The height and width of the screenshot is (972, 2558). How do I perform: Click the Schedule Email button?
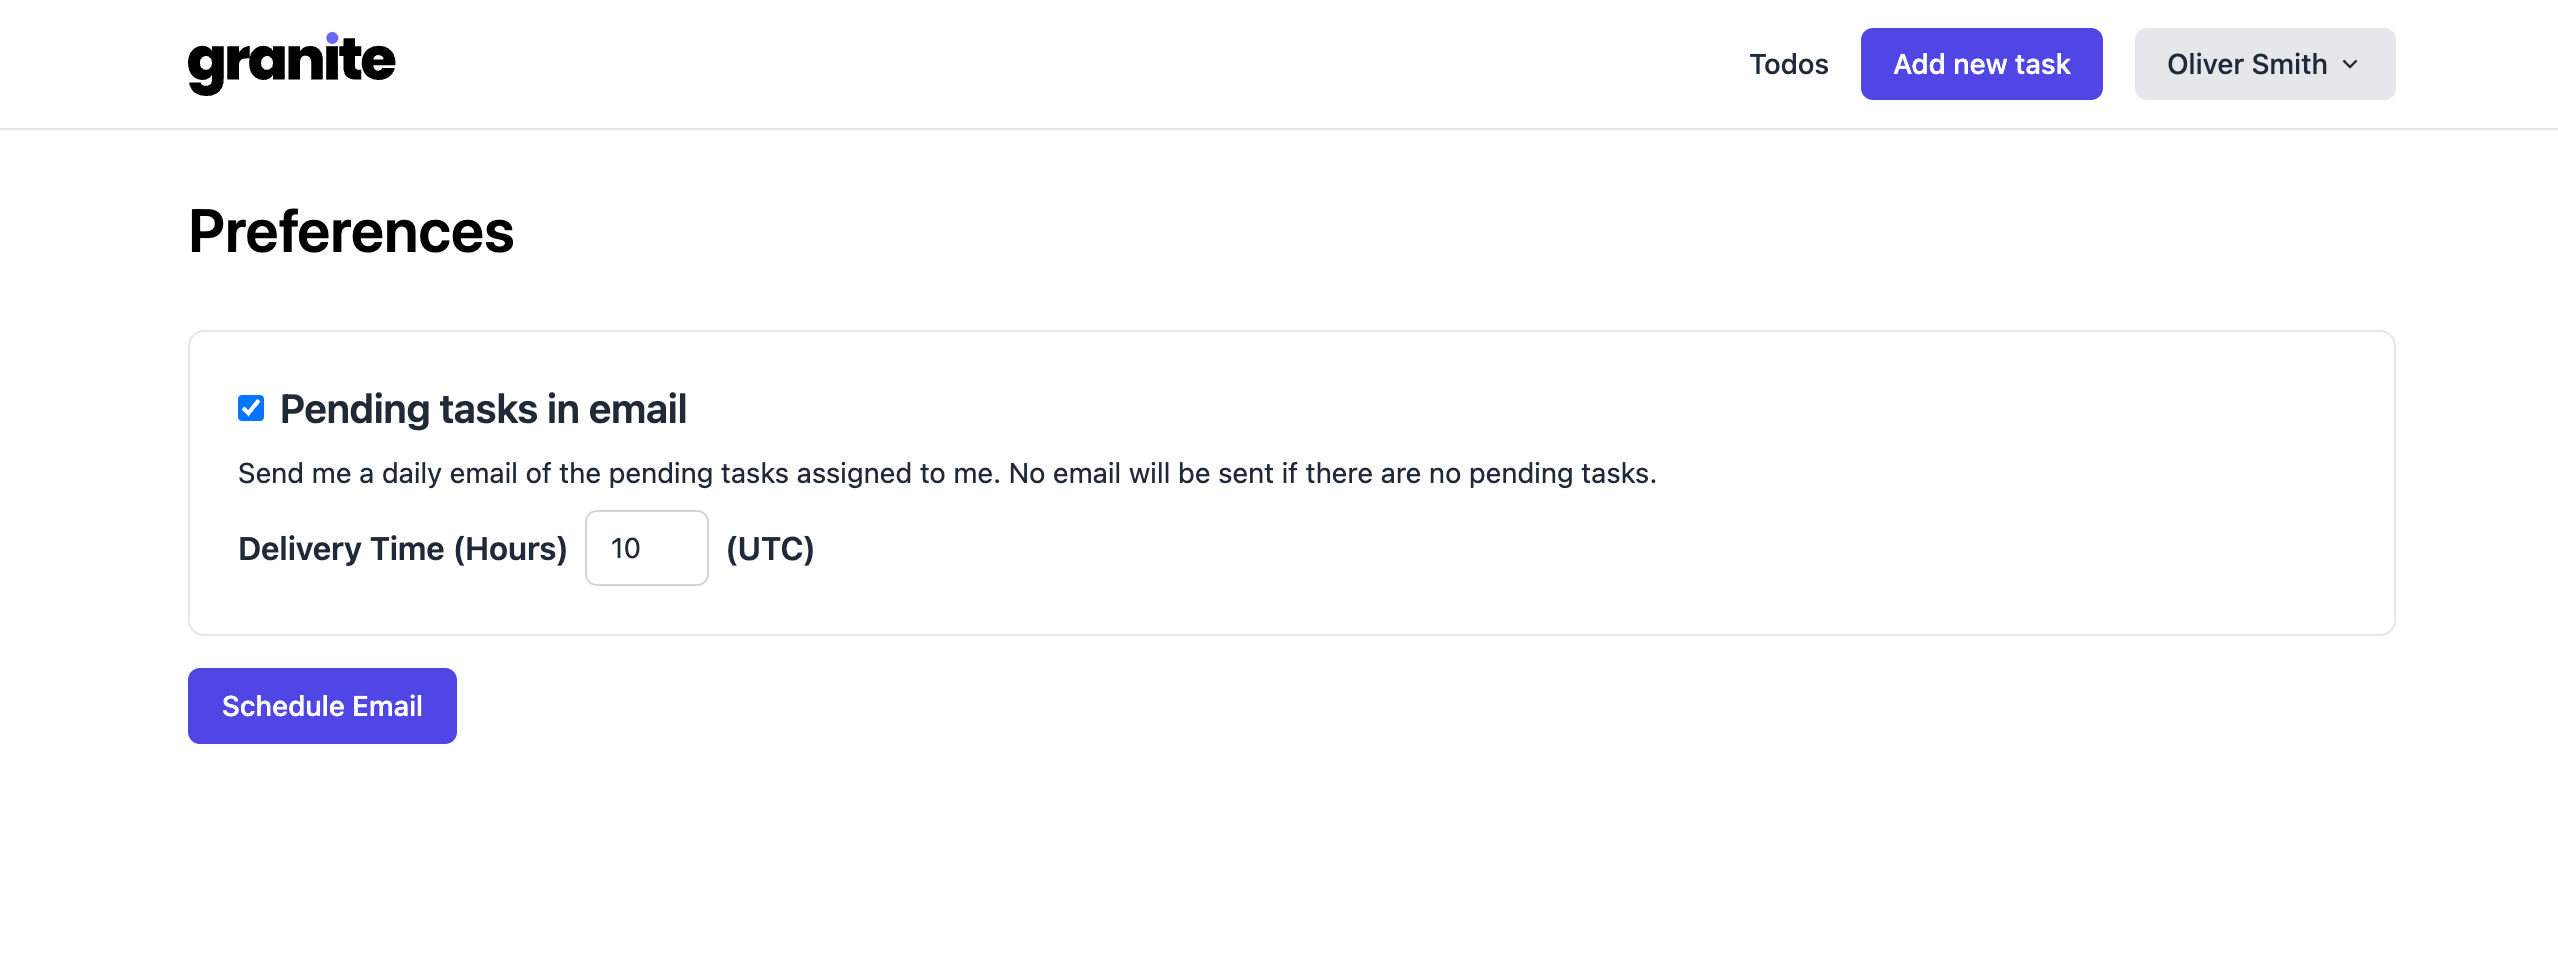coord(322,706)
